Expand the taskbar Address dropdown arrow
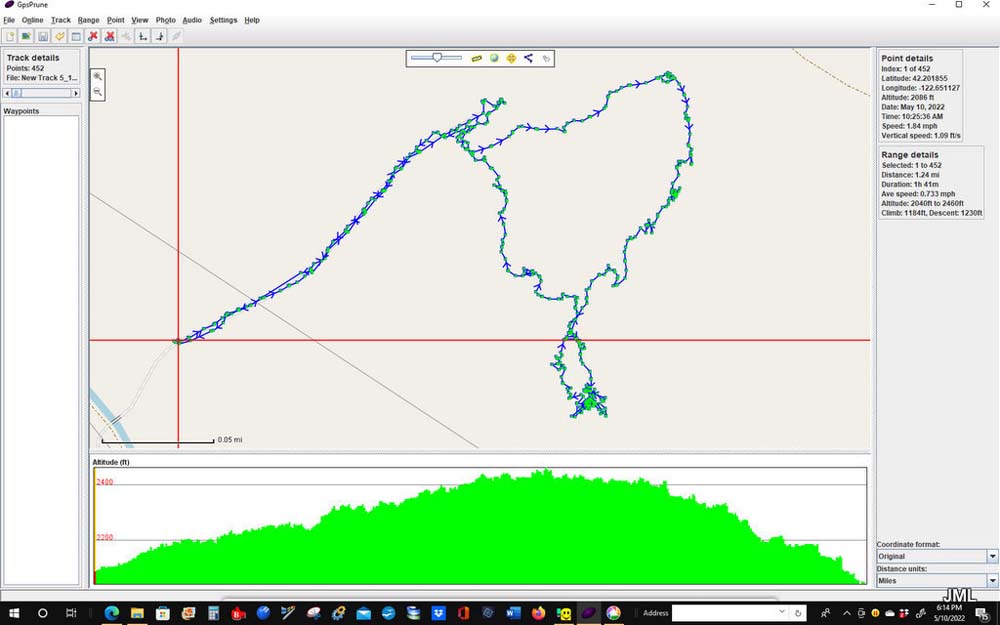This screenshot has height=625, width=1000. pyautogui.click(x=782, y=612)
